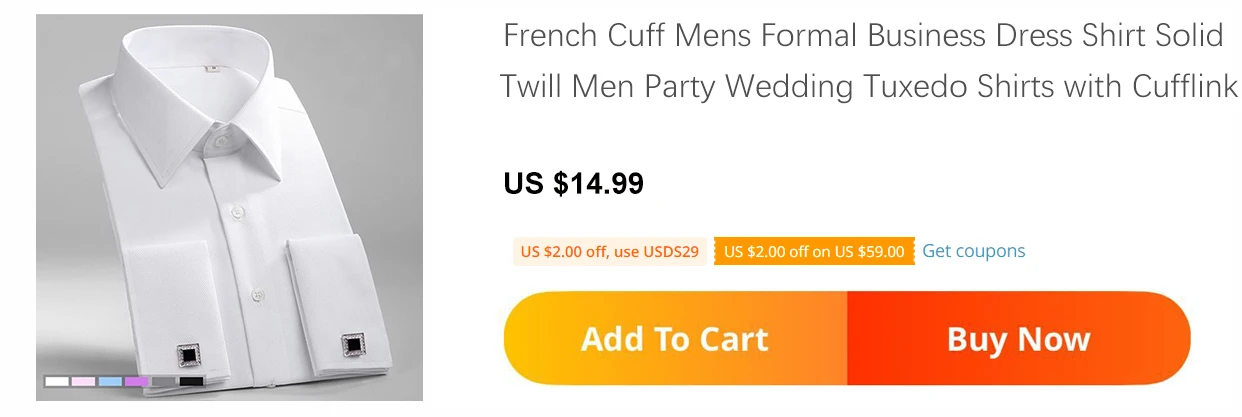Click the Add To Cart button

pos(675,339)
